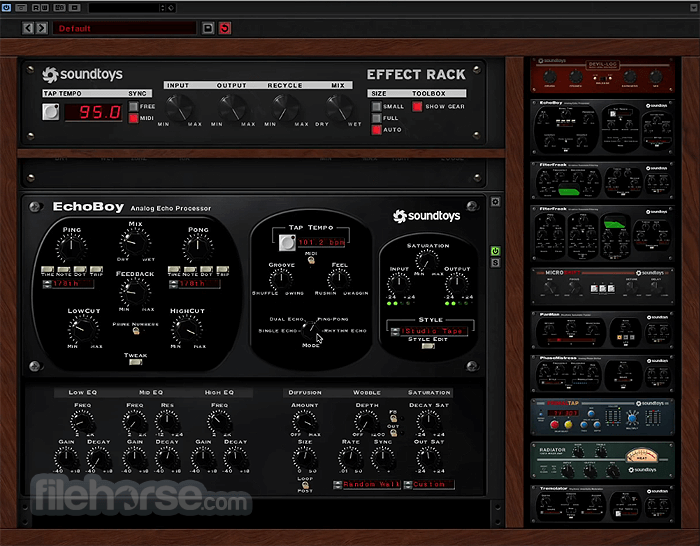The image size is (700, 546).
Task: Click the Effect Rack OUTPUT knob
Action: point(232,108)
